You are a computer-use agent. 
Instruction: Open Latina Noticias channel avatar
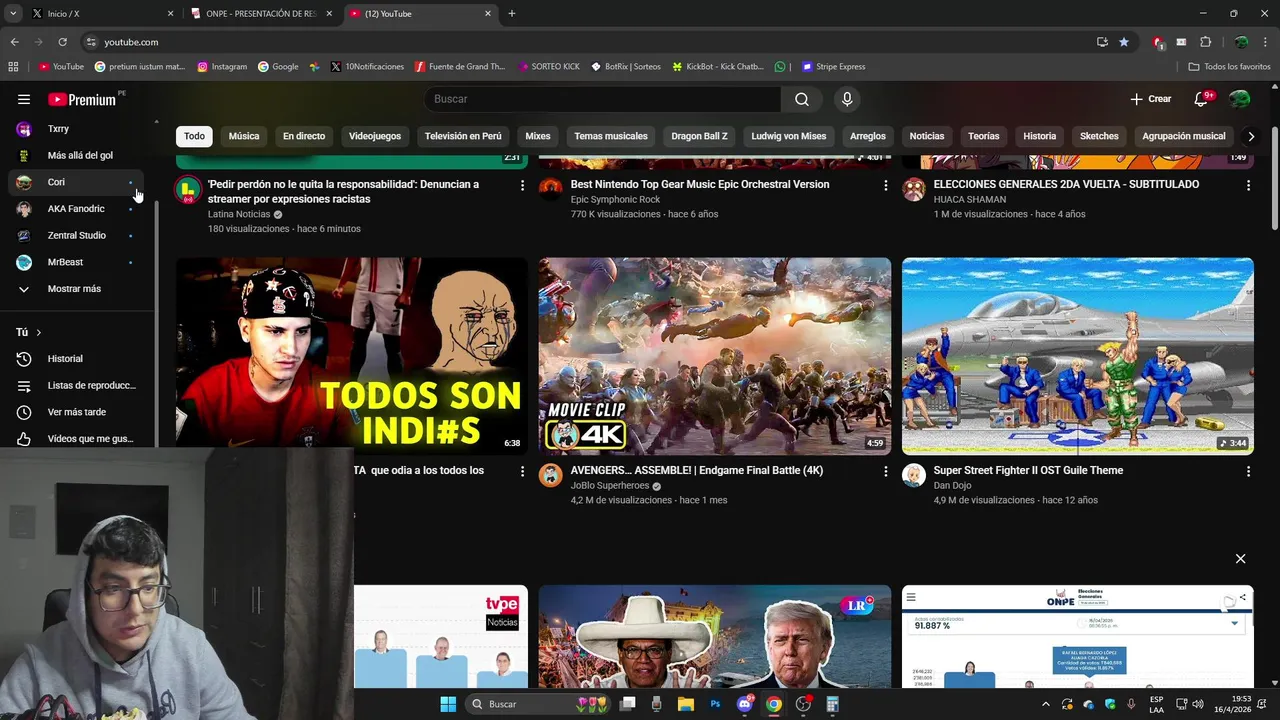point(188,190)
